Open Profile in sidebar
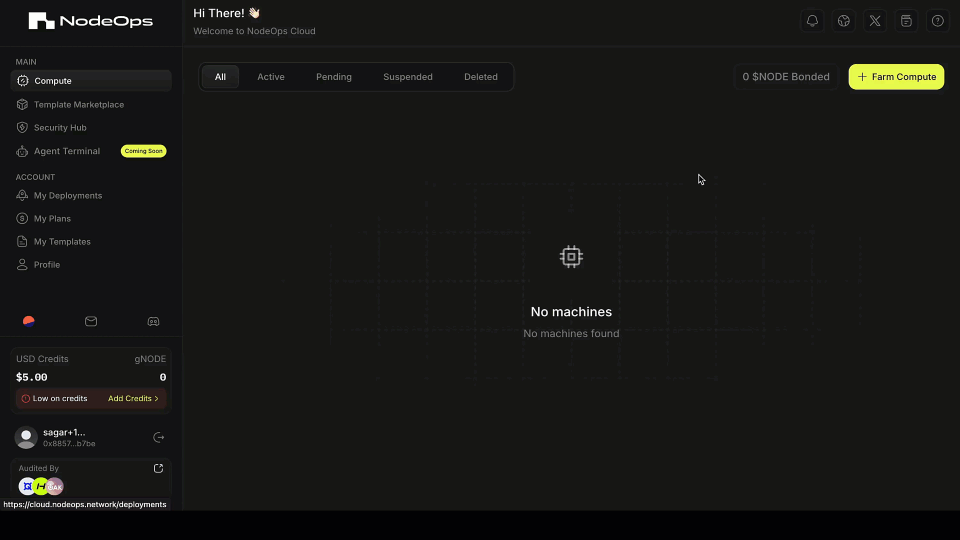 pyautogui.click(x=91, y=264)
